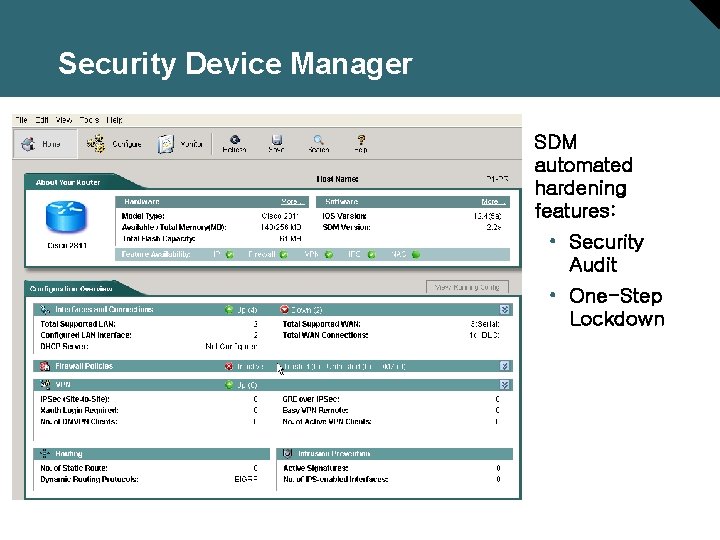Click the Intrusion Prevention shield icon
This screenshot has height=540, width=720.
[x=287, y=453]
